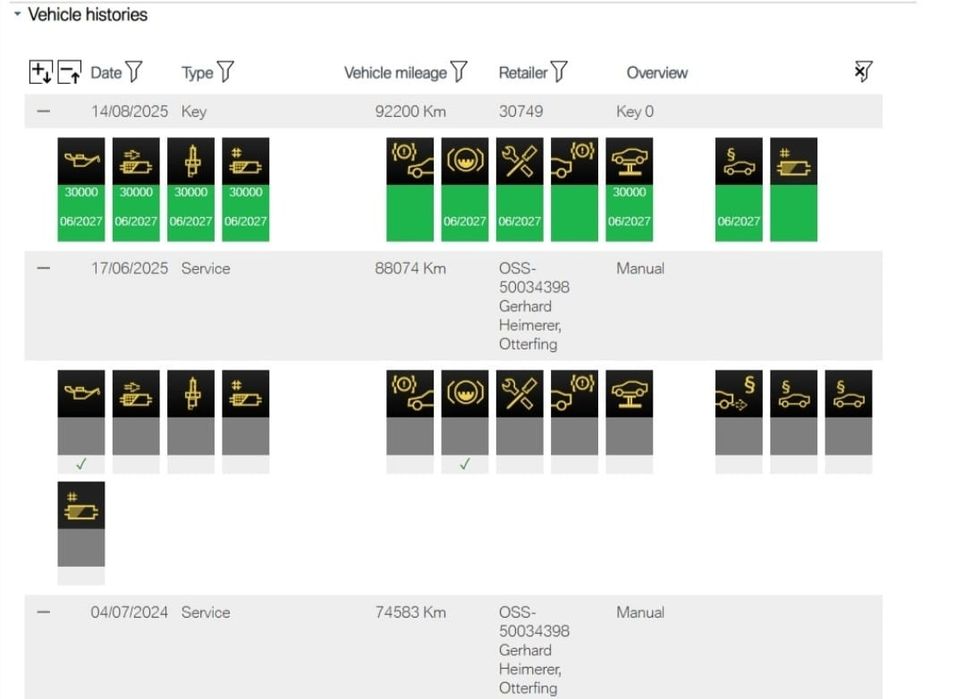Image resolution: width=964 pixels, height=699 pixels.
Task: Select wrench-screwdriver service icon in 17/06/2025 row
Action: tap(520, 393)
